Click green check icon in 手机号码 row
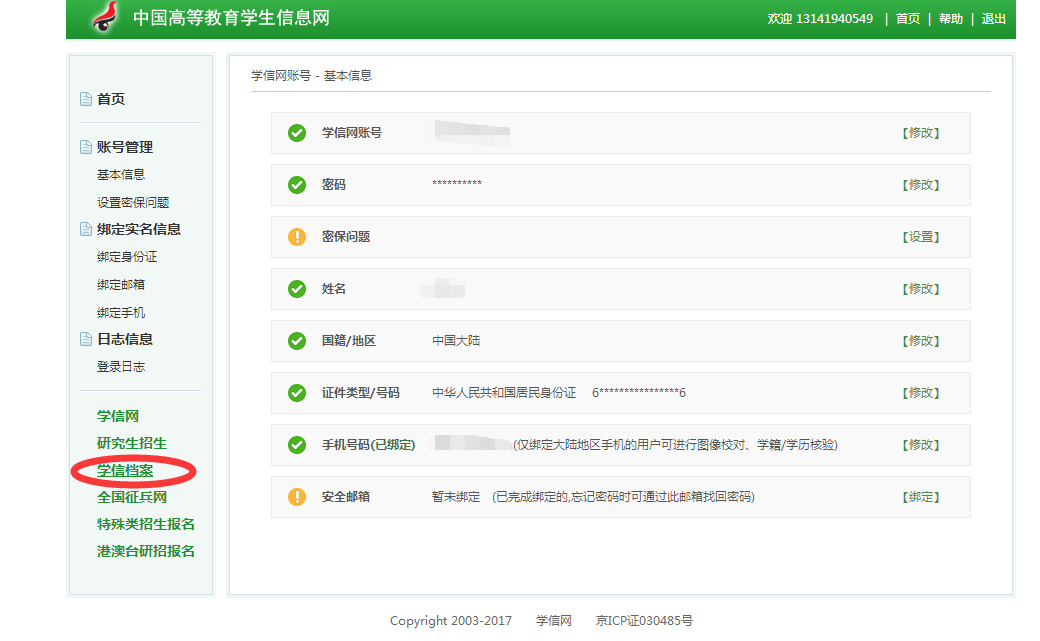Image resolution: width=1040 pixels, height=641 pixels. tap(297, 445)
